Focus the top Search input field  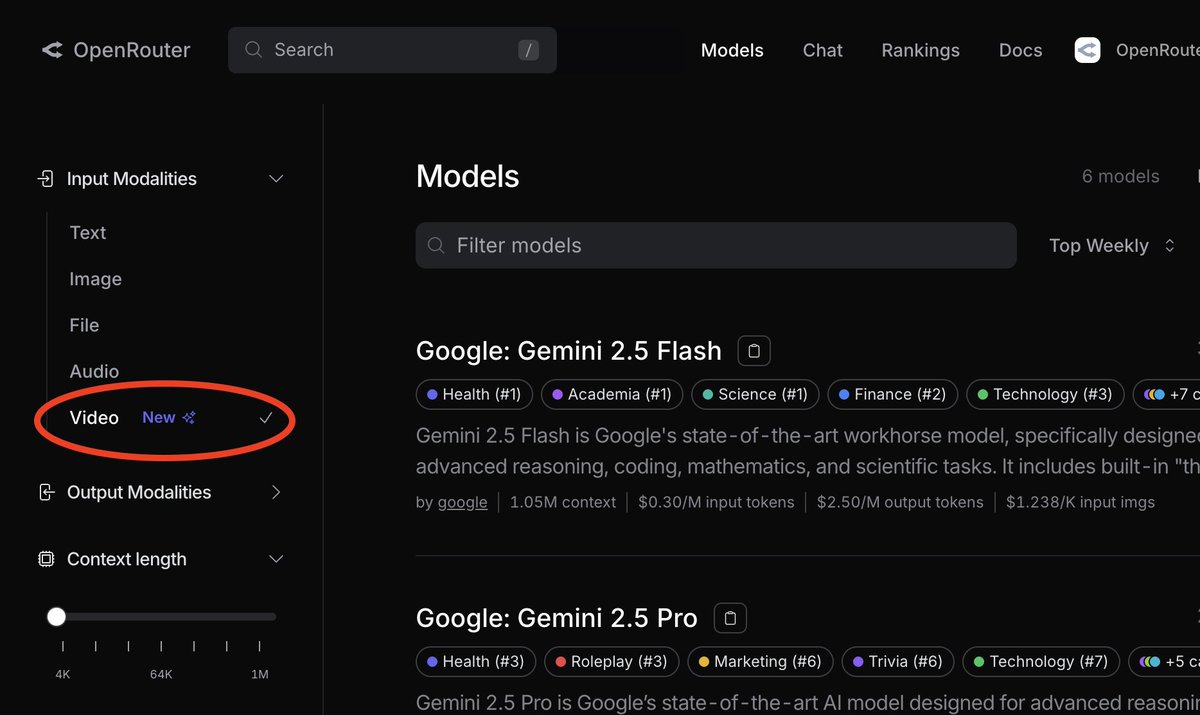pos(392,50)
